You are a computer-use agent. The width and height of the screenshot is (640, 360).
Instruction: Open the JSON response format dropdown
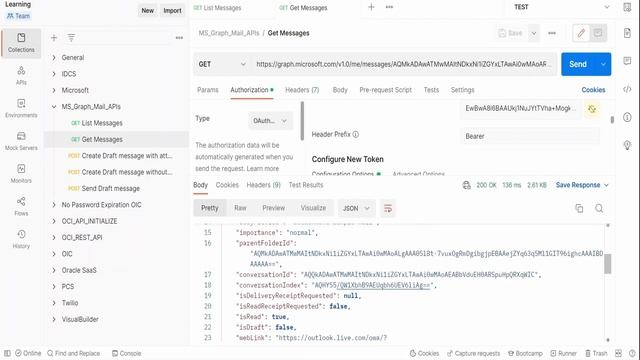point(356,209)
